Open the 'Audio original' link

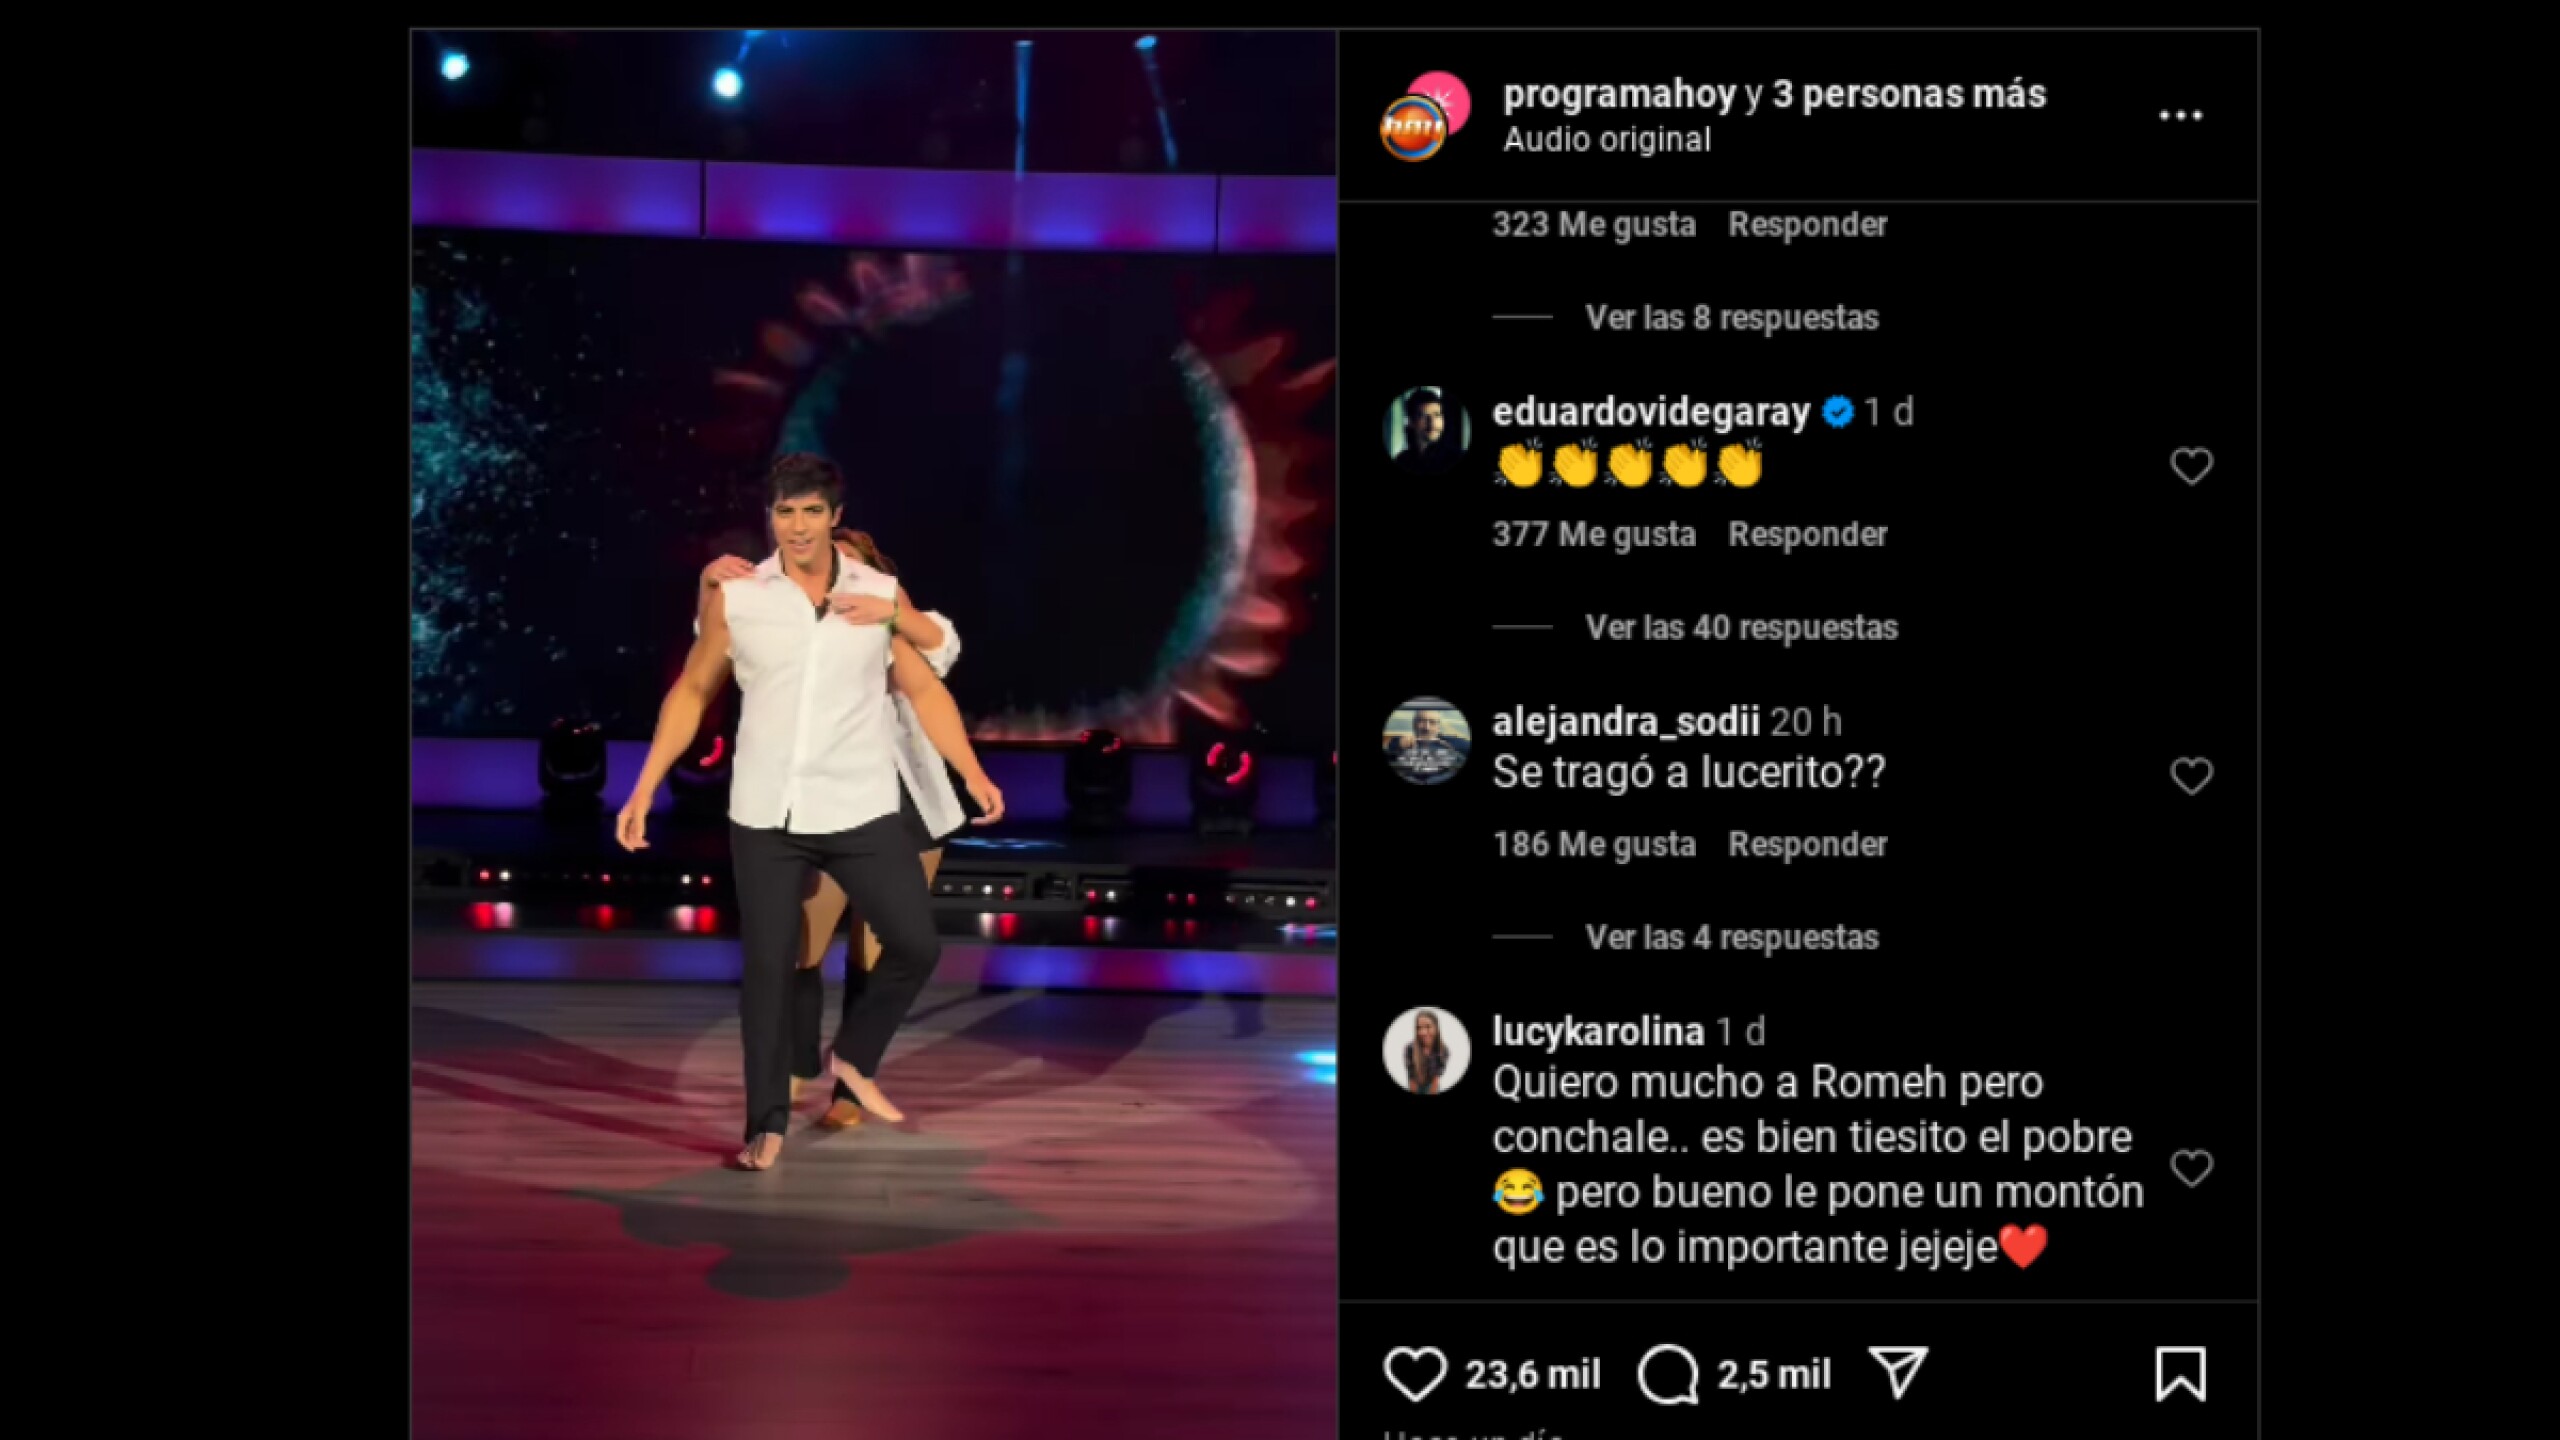tap(1607, 140)
